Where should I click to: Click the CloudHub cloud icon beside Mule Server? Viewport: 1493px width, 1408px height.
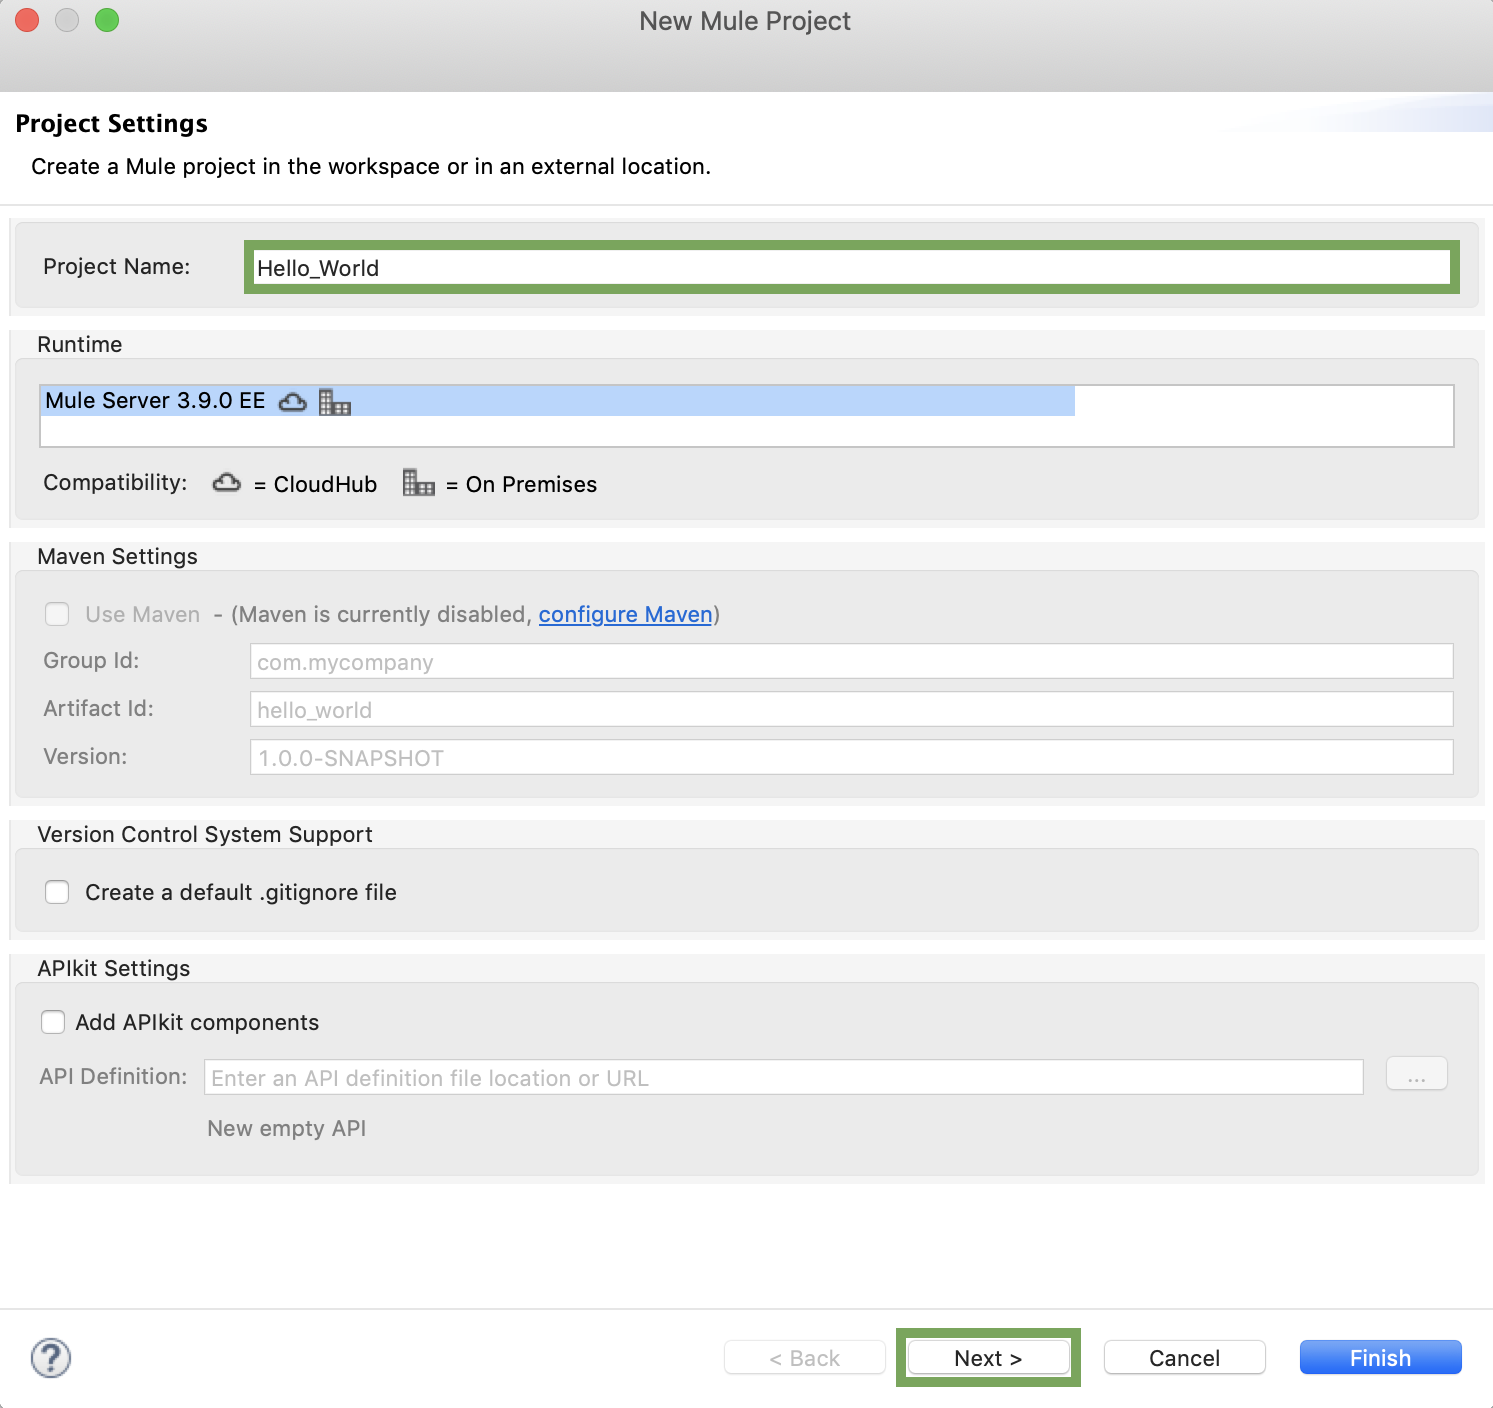[293, 402]
